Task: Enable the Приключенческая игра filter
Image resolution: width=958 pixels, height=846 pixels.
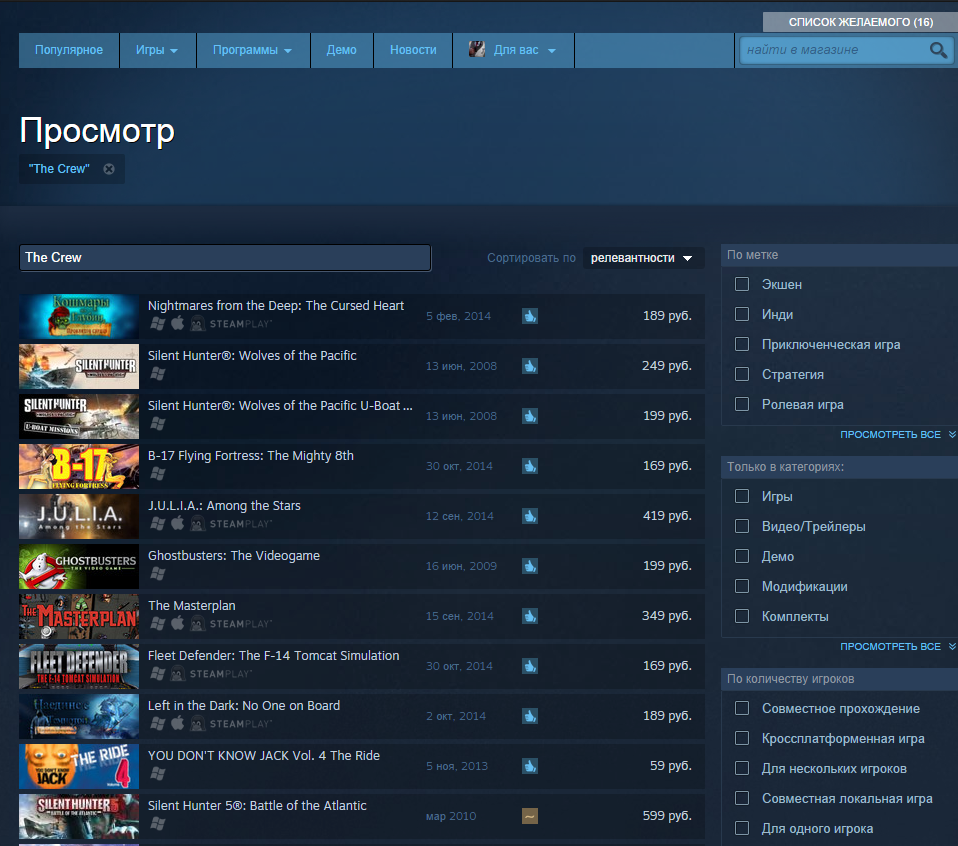Action: click(742, 344)
